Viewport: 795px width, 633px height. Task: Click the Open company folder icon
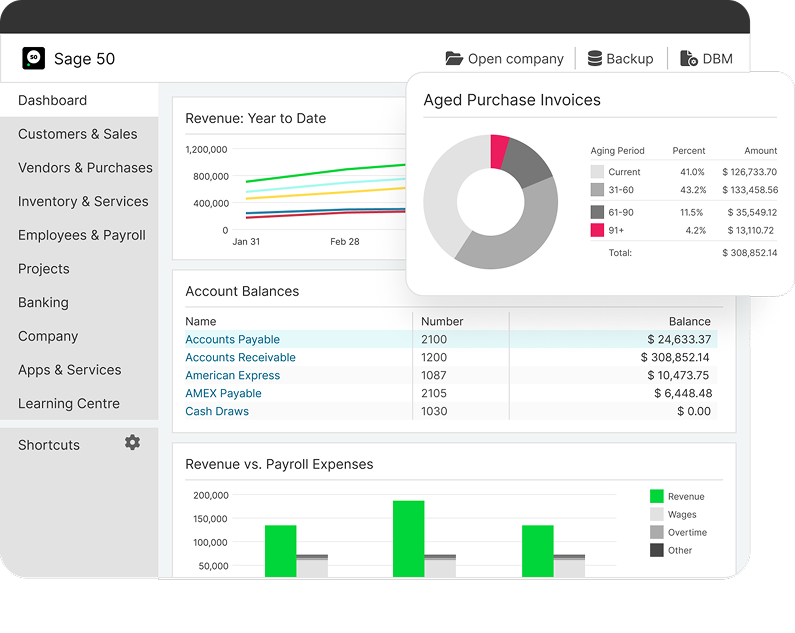click(454, 59)
